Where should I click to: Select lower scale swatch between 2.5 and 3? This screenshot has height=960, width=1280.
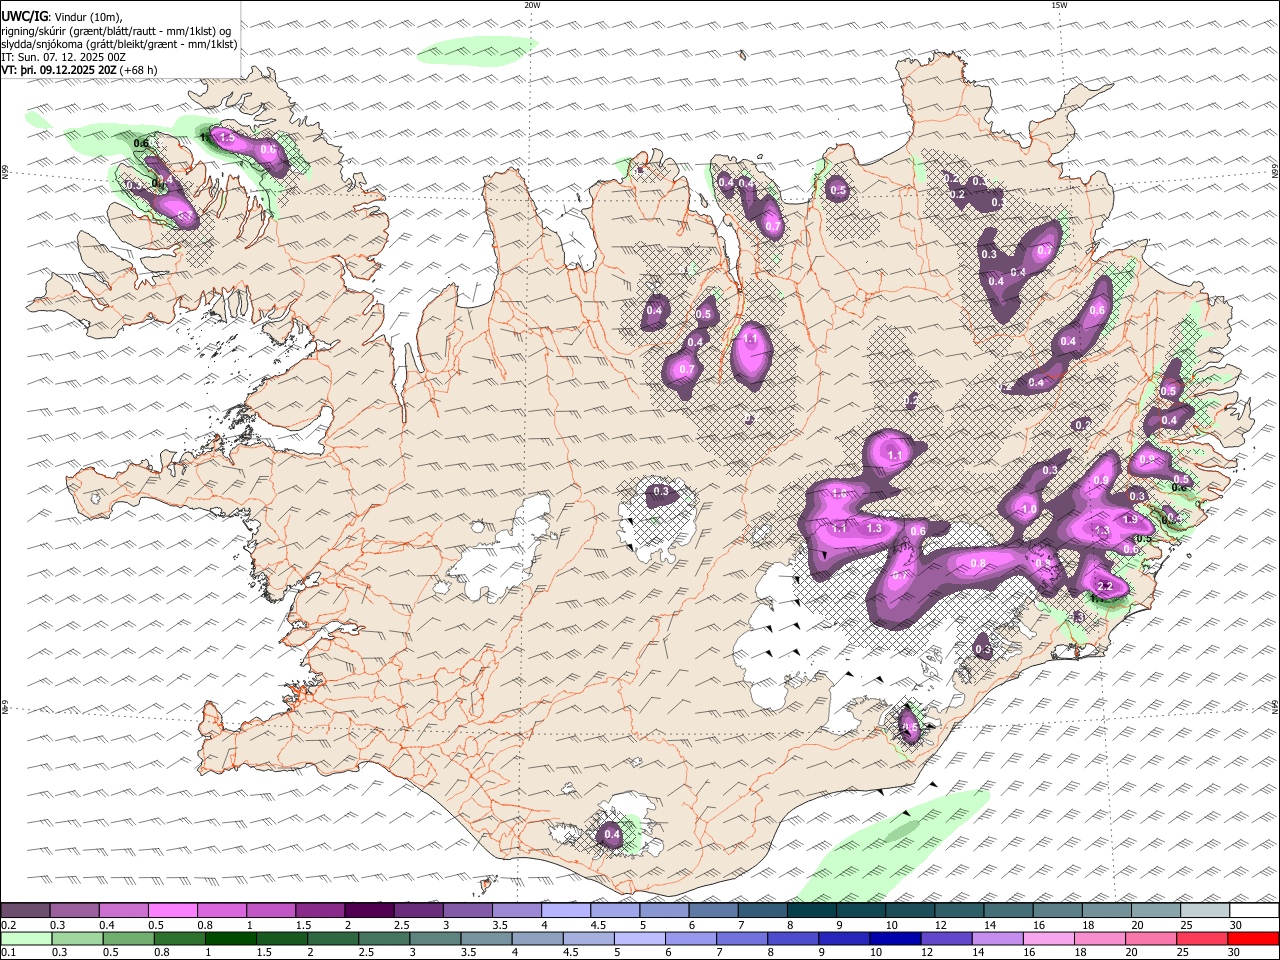coord(382,939)
